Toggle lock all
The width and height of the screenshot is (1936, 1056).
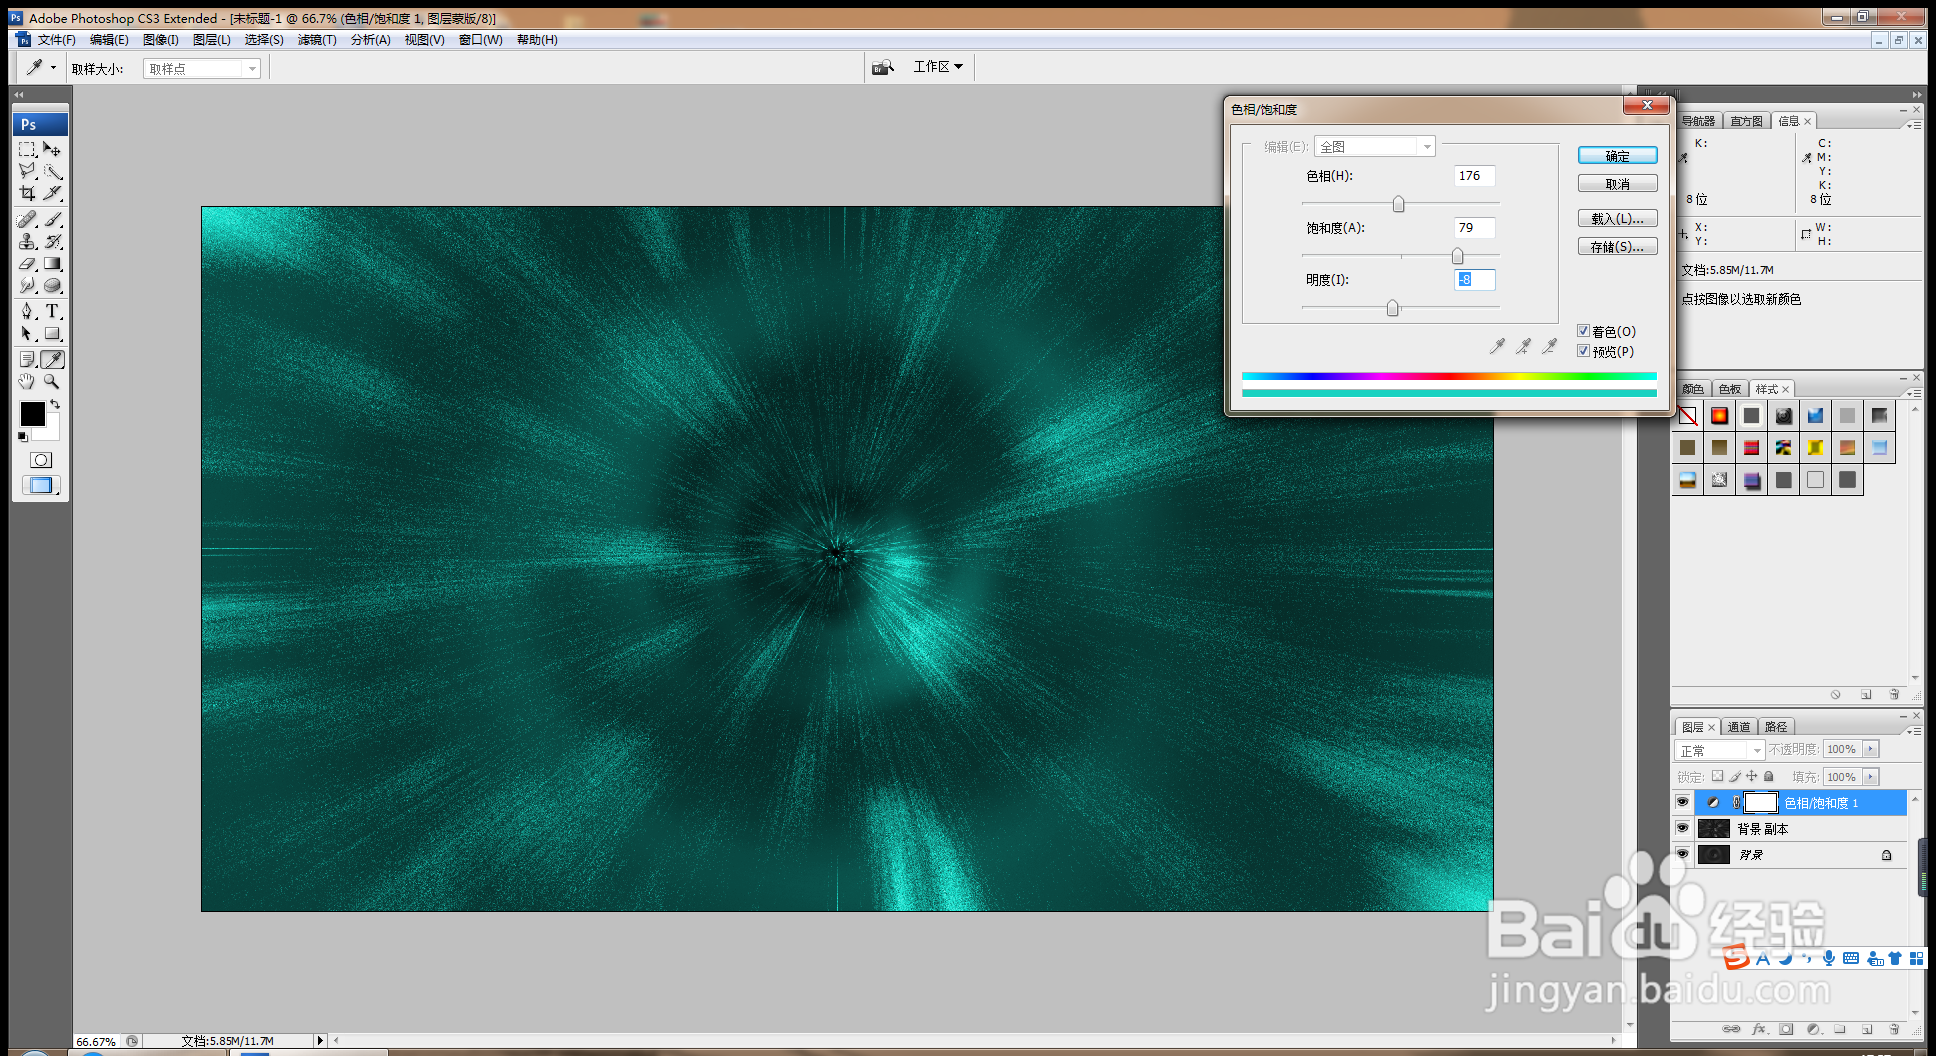tap(1769, 776)
